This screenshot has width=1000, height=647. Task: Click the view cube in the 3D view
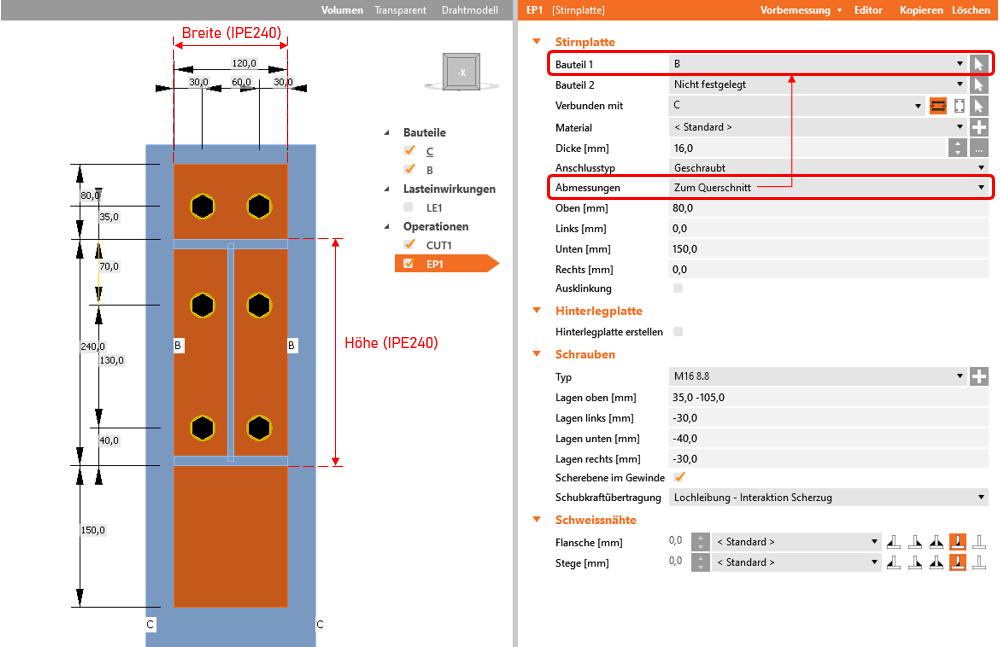click(462, 73)
